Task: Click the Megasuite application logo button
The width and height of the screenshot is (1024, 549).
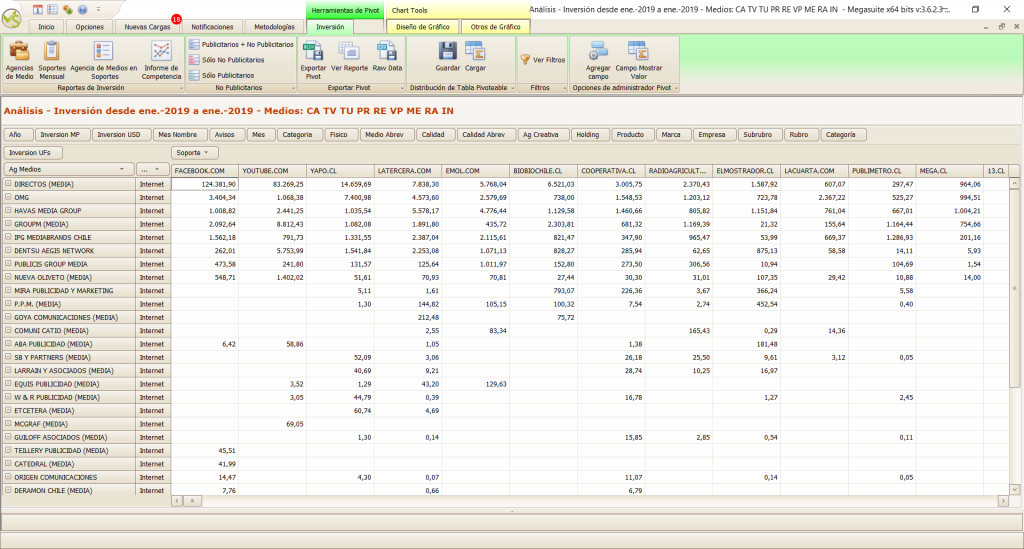Action: [12, 18]
